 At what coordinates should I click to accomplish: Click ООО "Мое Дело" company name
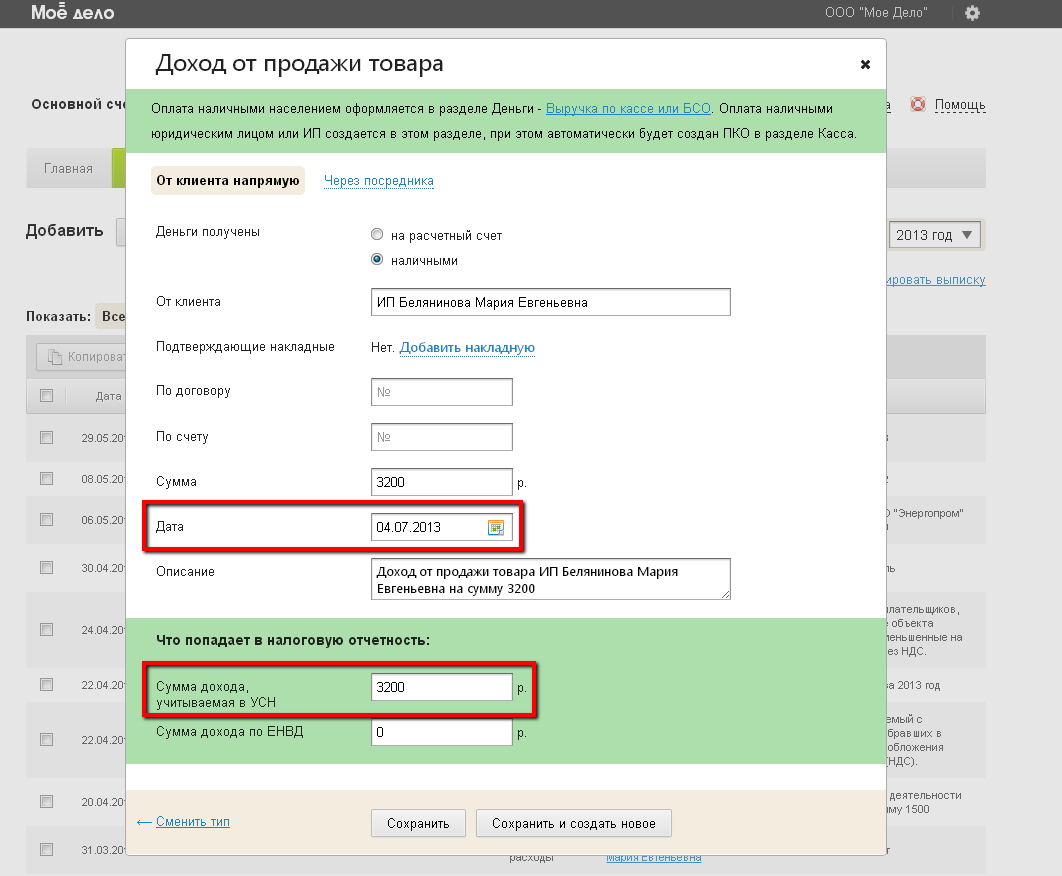pyautogui.click(x=876, y=12)
